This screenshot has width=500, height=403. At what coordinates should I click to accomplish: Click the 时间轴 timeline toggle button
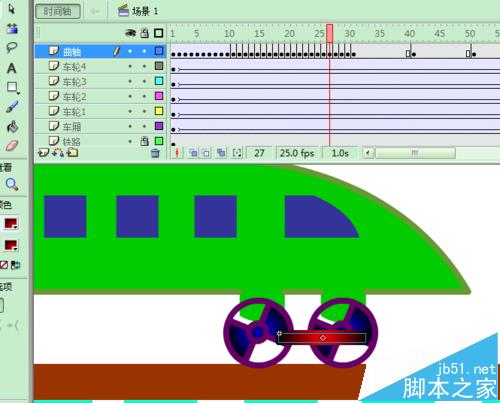[58, 11]
